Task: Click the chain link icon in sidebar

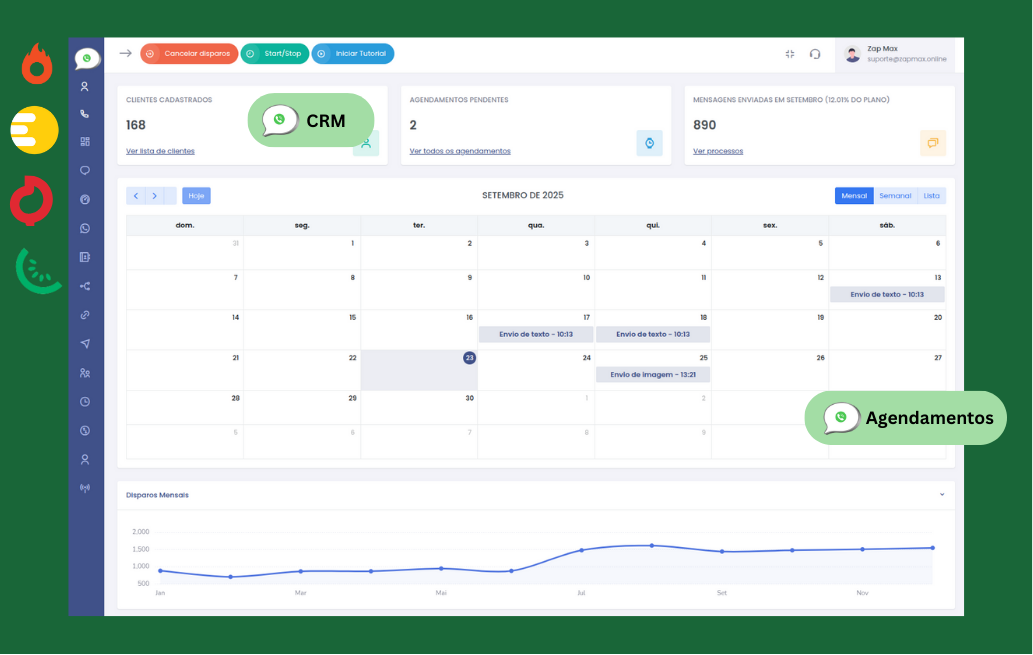Action: tap(85, 315)
